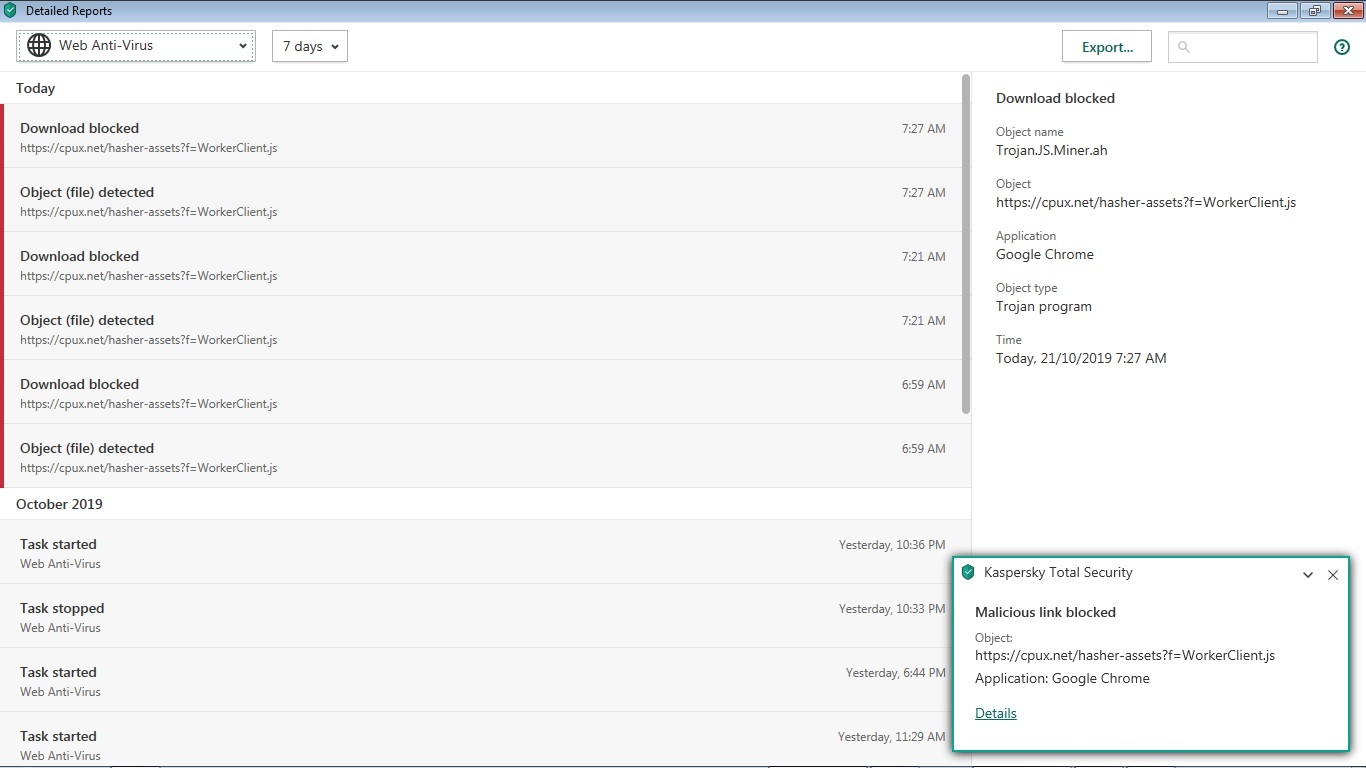Click the green help question mark icon
The image size is (1366, 768).
1342,47
